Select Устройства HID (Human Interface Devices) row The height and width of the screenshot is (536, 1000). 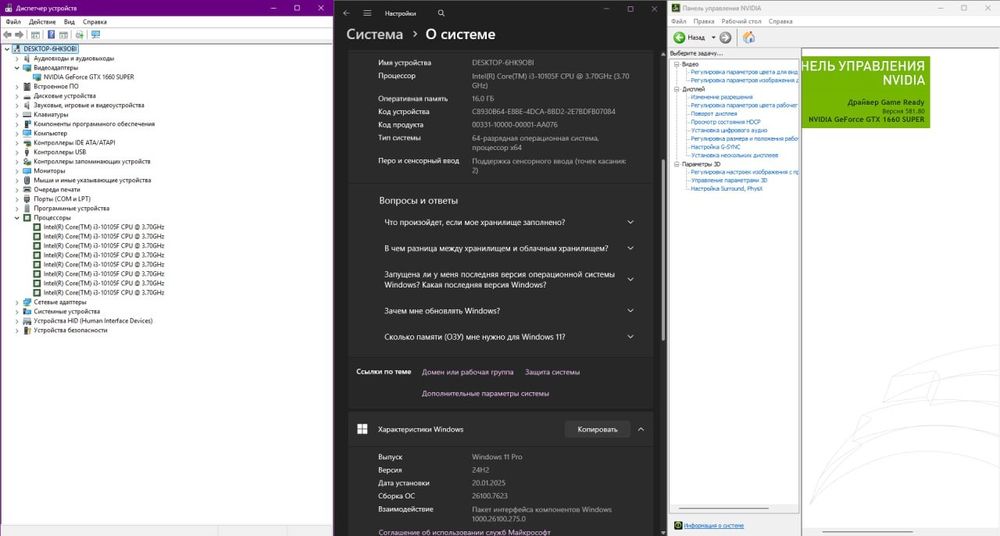[93, 321]
